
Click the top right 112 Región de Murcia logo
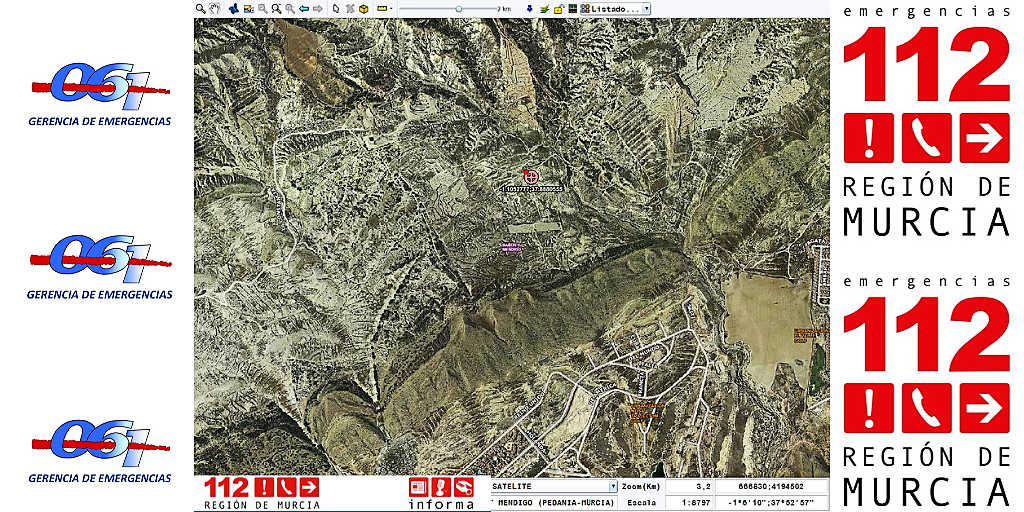pyautogui.click(x=927, y=121)
